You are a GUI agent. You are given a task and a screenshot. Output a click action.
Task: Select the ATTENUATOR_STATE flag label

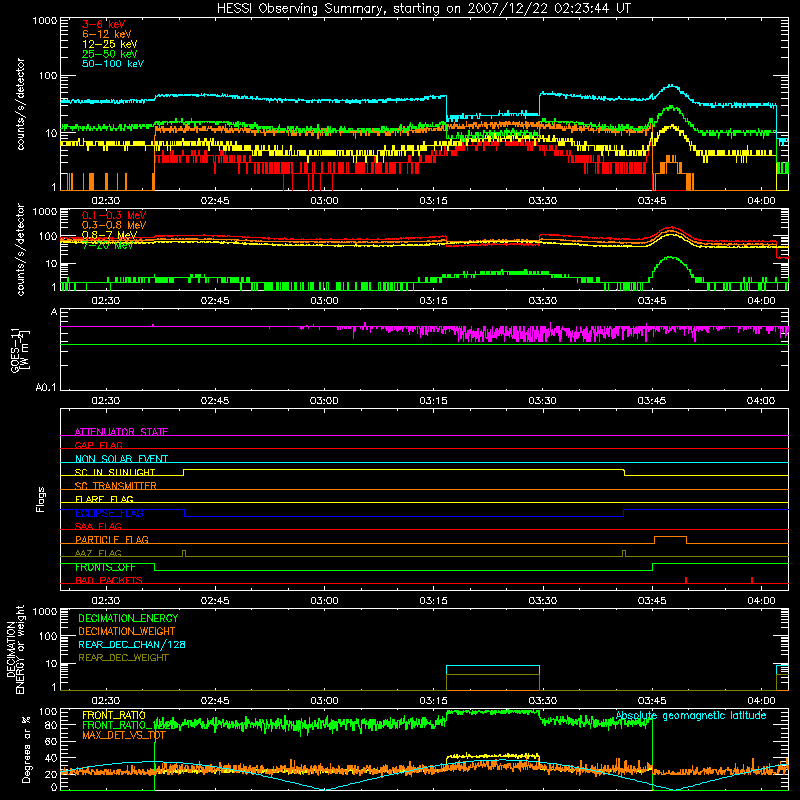121,432
